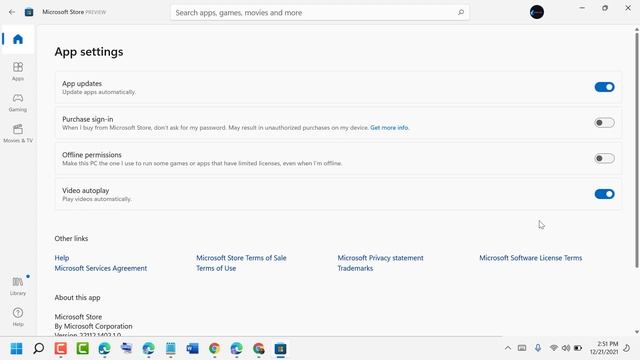Open the Get more info link

click(x=389, y=128)
